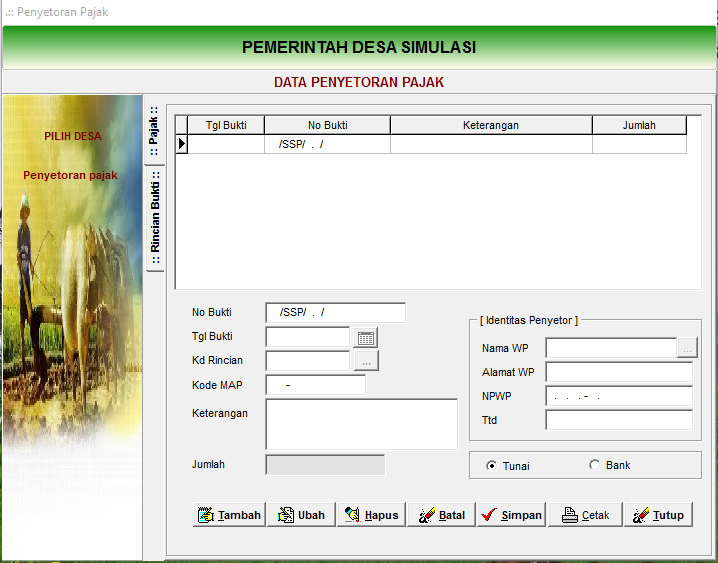Viewport: 718px width, 563px height.
Task: Switch to the Pajak vertical tab
Action: click(x=154, y=130)
